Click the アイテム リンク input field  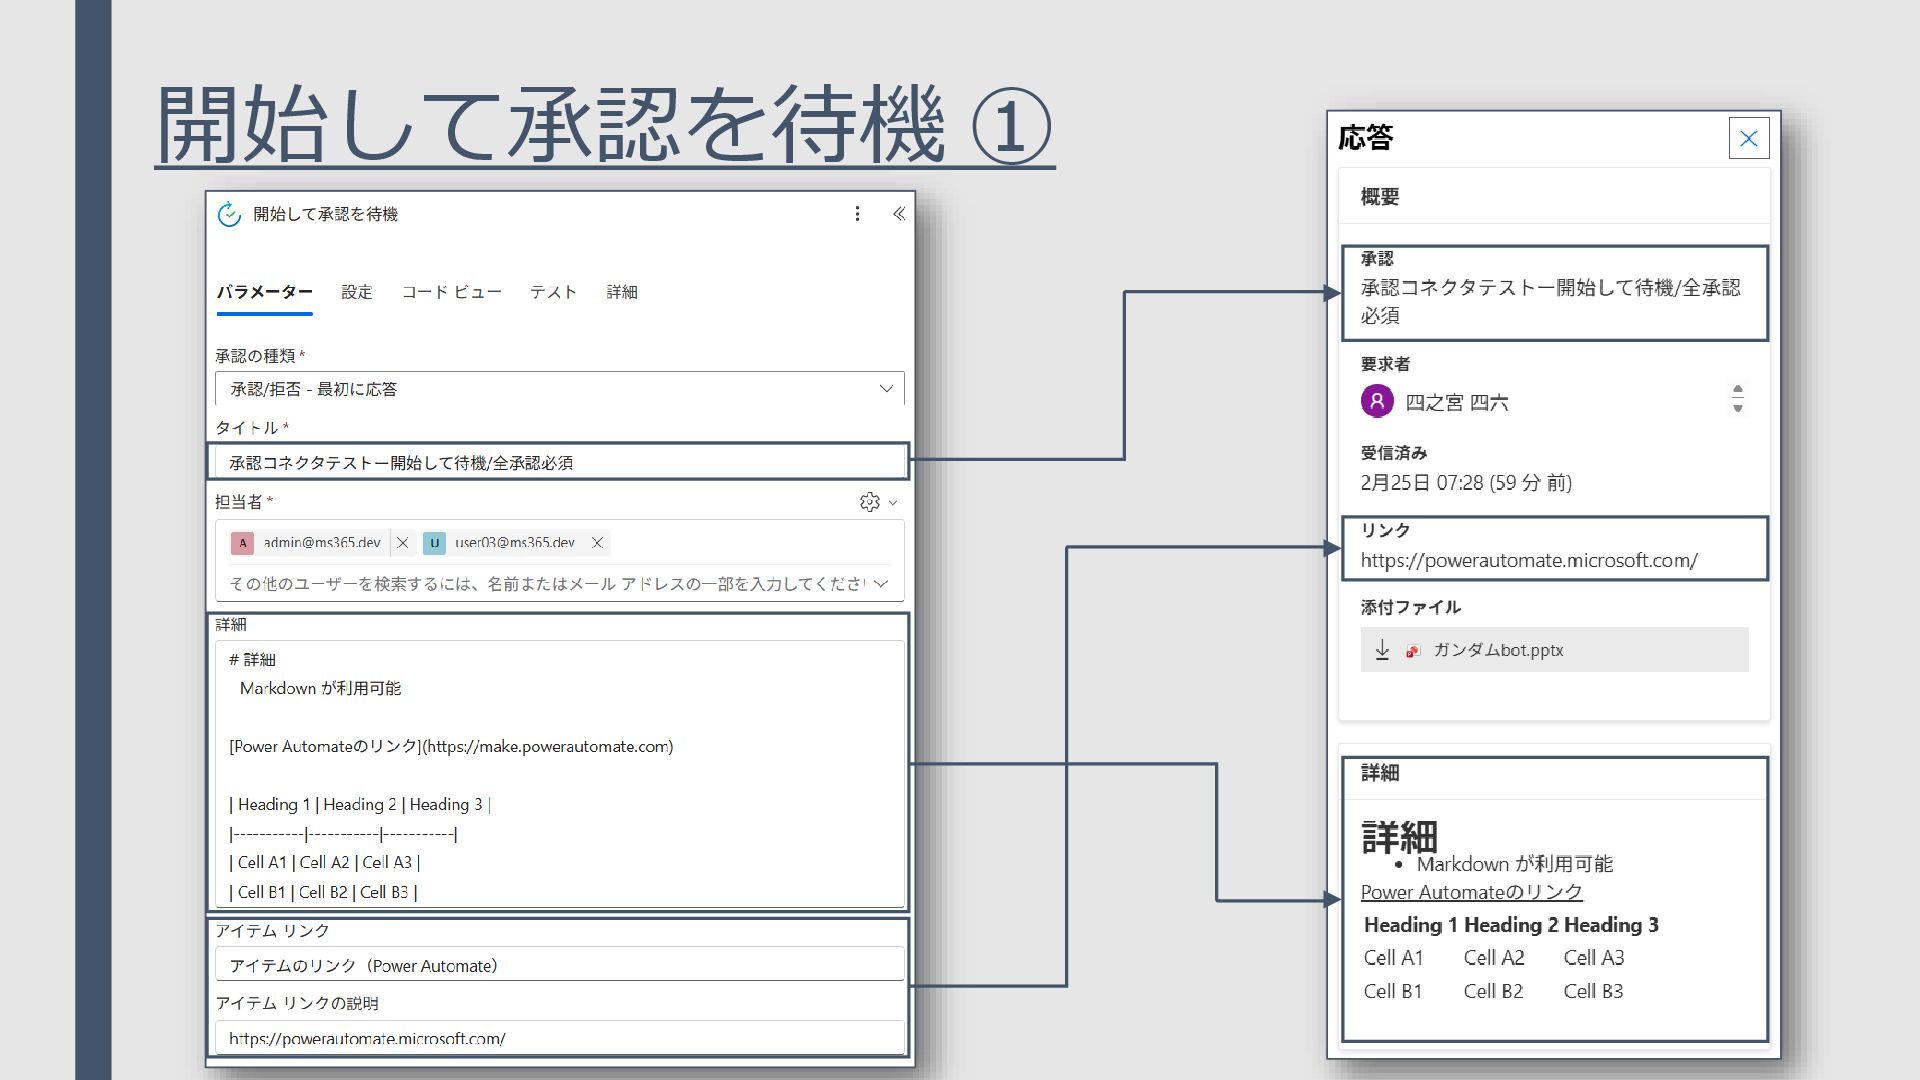click(x=560, y=966)
